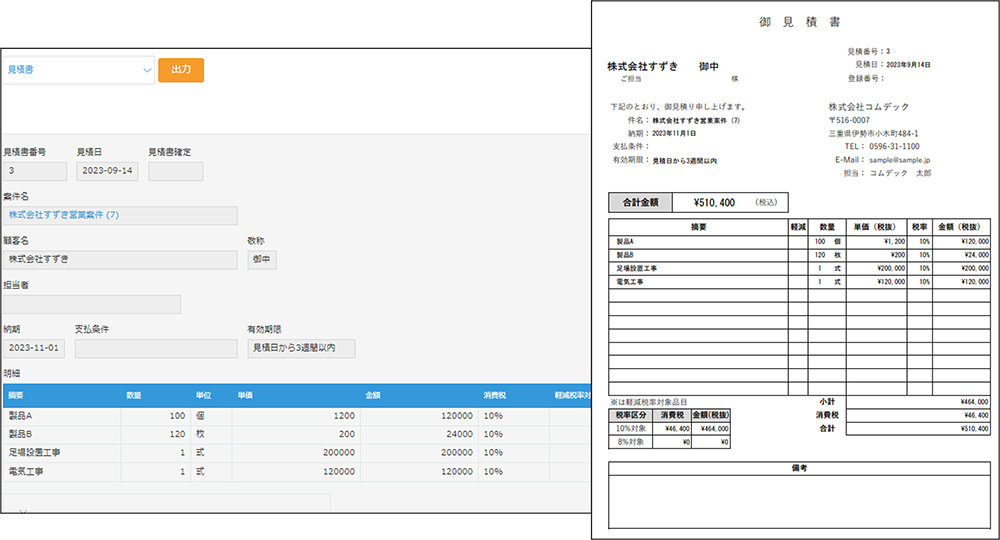Click the address 三重県伊勢市小木町484-1
This screenshot has height=540, width=1000.
873,133
